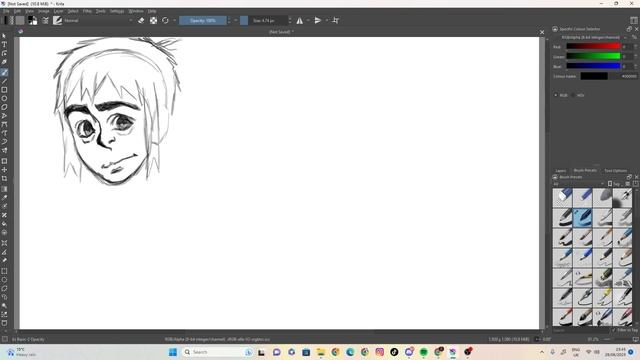The width and height of the screenshot is (640, 360).
Task: Open the blending mode Normal dropdown
Action: pyautogui.click(x=99, y=20)
